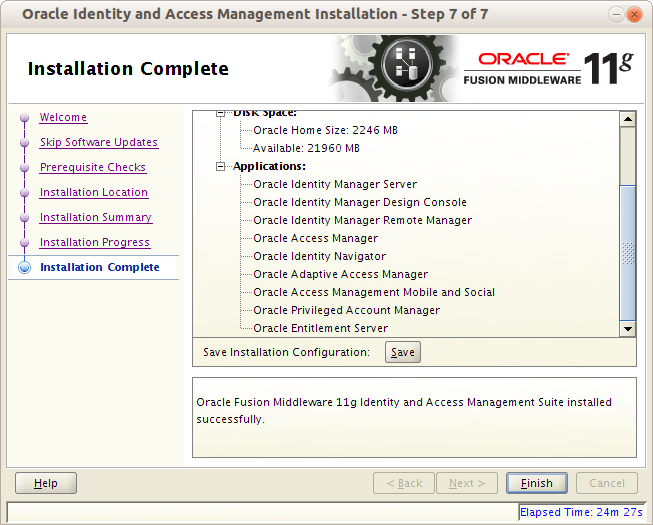Collapse the Disk Space tree node
Viewport: 653px width, 525px height.
pyautogui.click(x=220, y=113)
